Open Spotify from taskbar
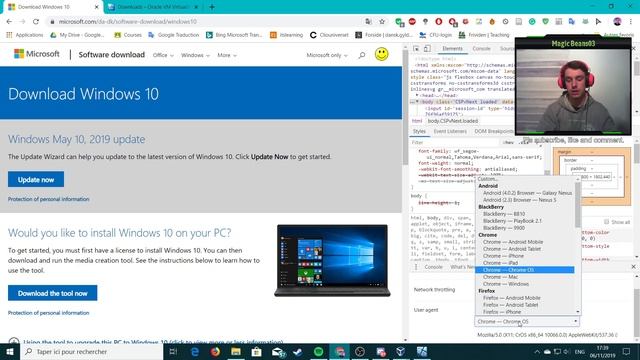 318,351
